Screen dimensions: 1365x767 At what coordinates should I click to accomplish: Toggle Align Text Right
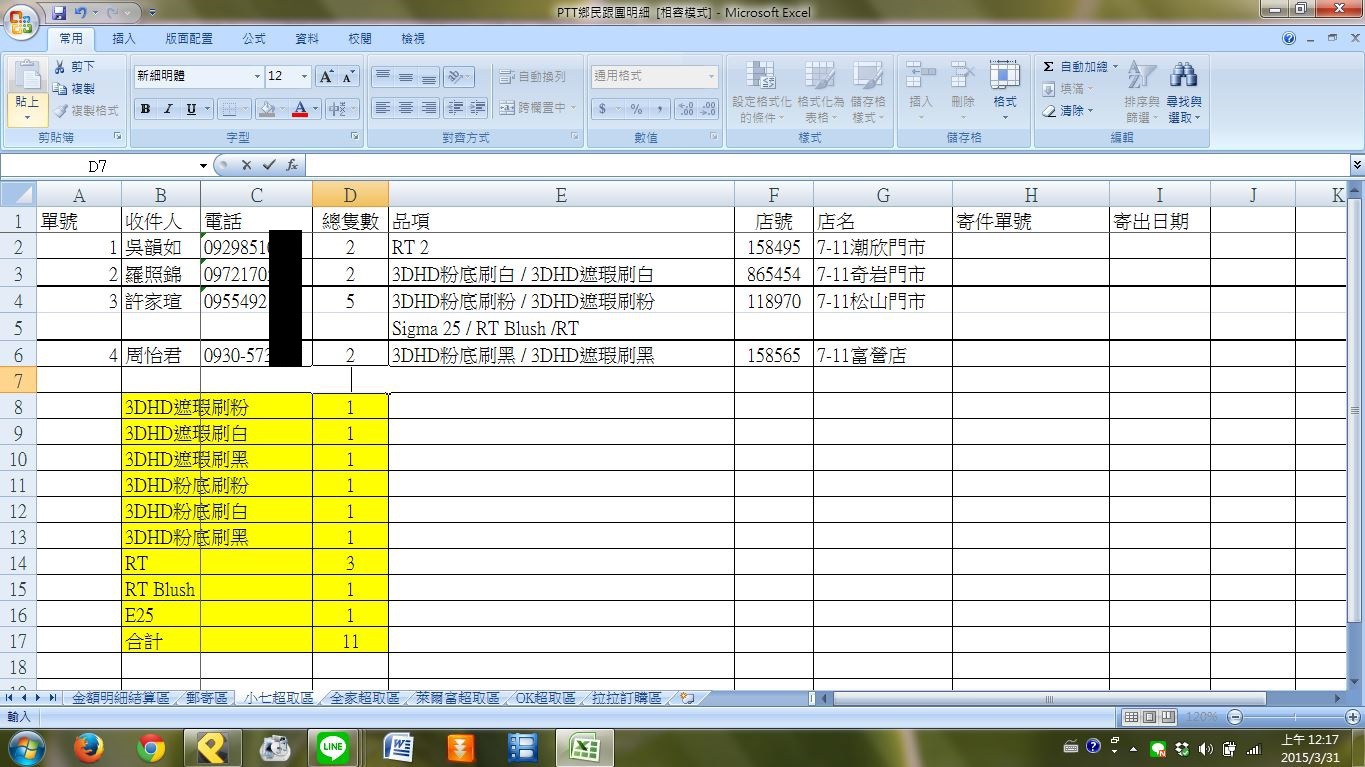click(x=429, y=108)
